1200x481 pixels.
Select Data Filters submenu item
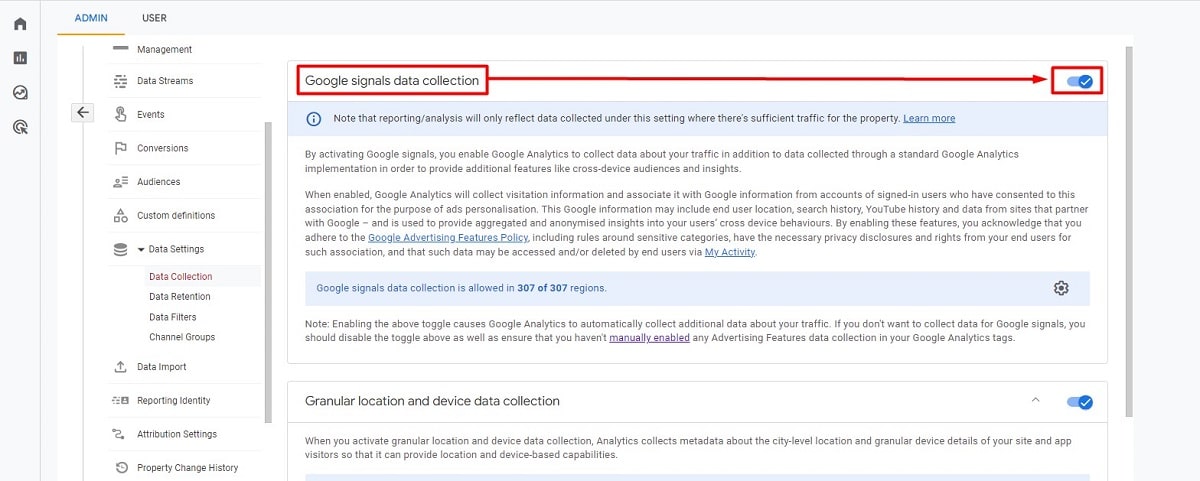(x=173, y=317)
